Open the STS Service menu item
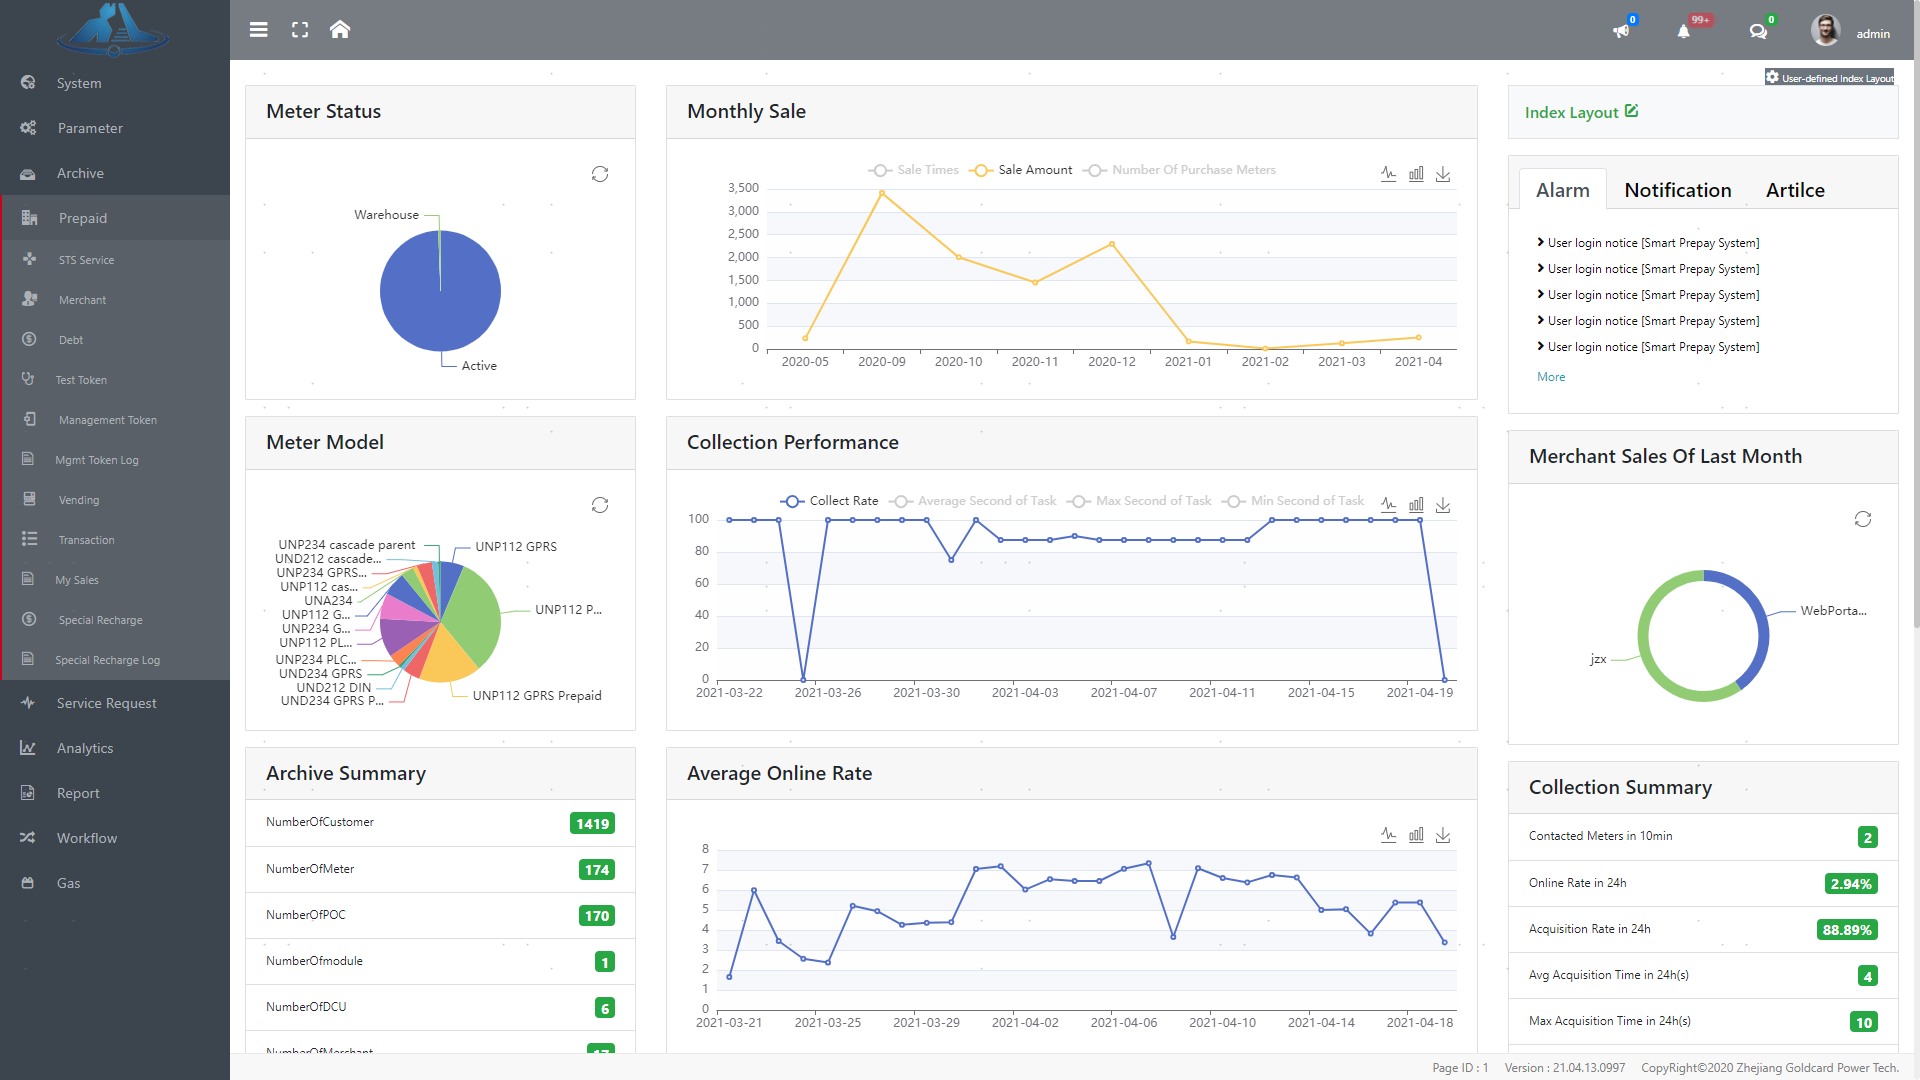This screenshot has height=1080, width=1920. [x=86, y=260]
